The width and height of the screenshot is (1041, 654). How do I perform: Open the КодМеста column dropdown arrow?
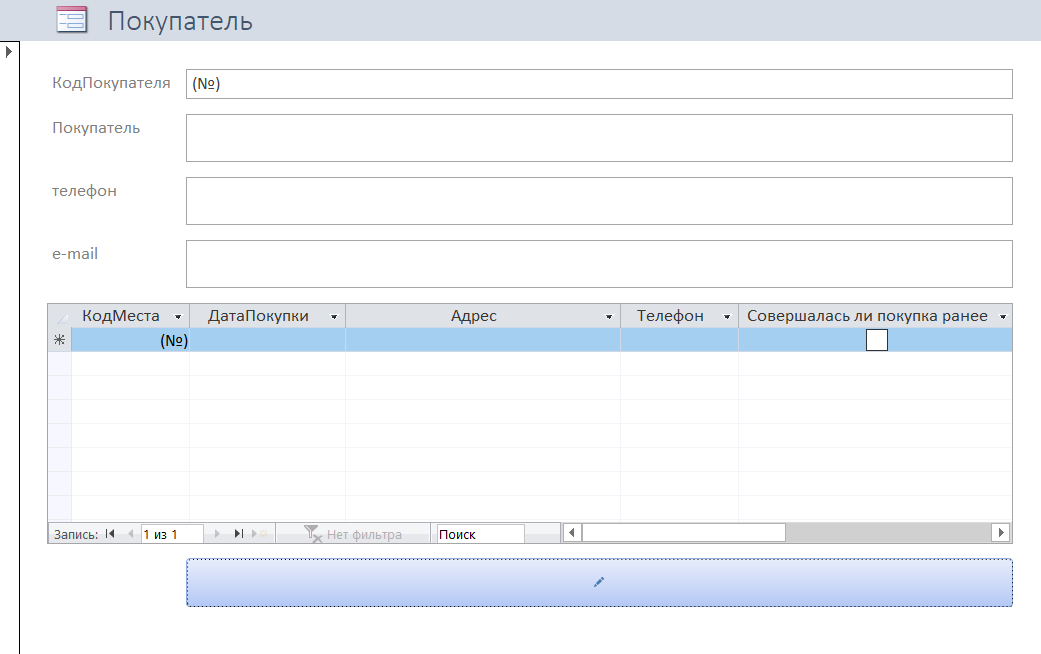(178, 316)
